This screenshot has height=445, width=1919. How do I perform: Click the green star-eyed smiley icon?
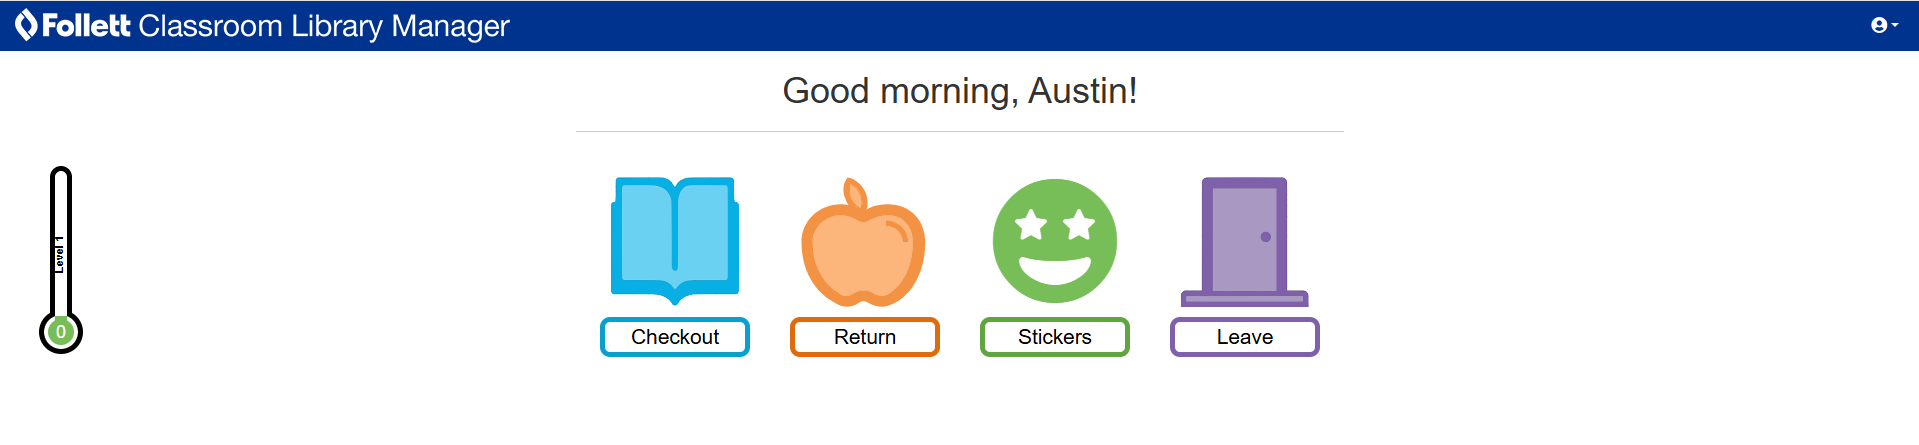tap(1054, 241)
